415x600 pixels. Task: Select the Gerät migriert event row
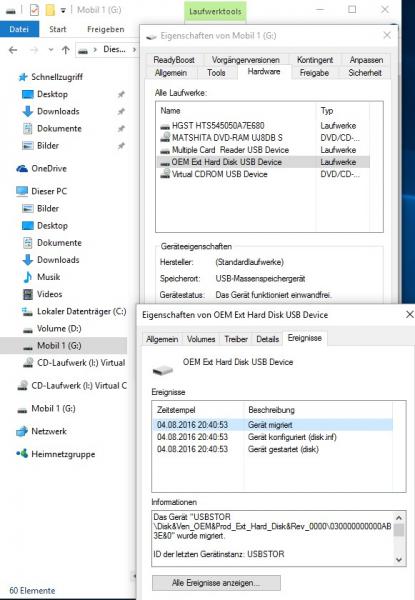pos(272,425)
